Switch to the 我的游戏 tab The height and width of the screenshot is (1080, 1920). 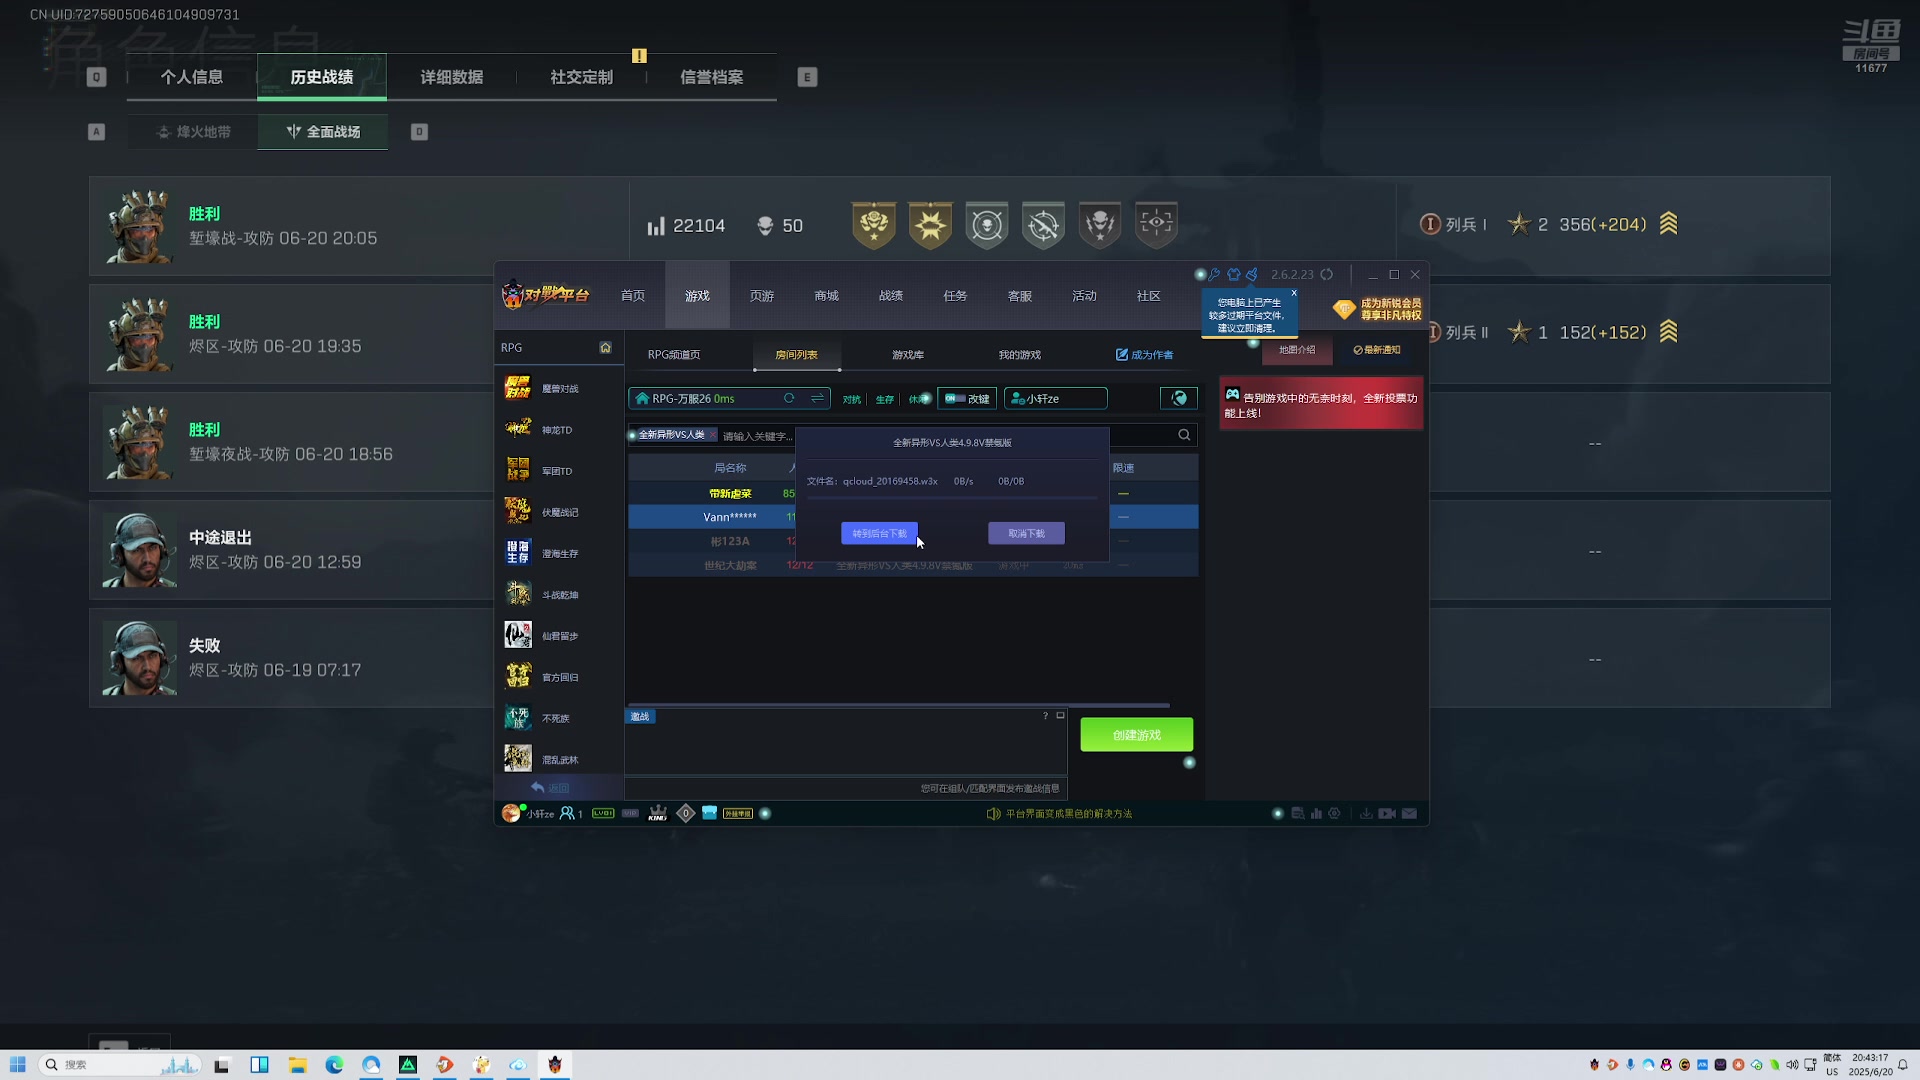[x=1019, y=355]
